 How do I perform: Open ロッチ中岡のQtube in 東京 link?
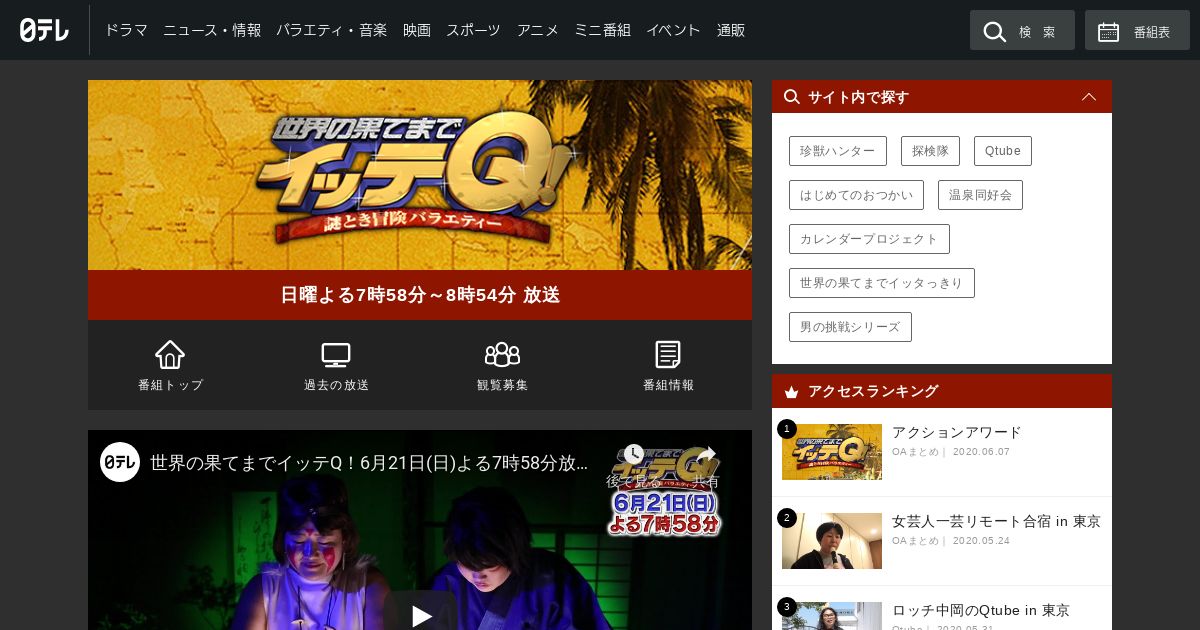(981, 610)
